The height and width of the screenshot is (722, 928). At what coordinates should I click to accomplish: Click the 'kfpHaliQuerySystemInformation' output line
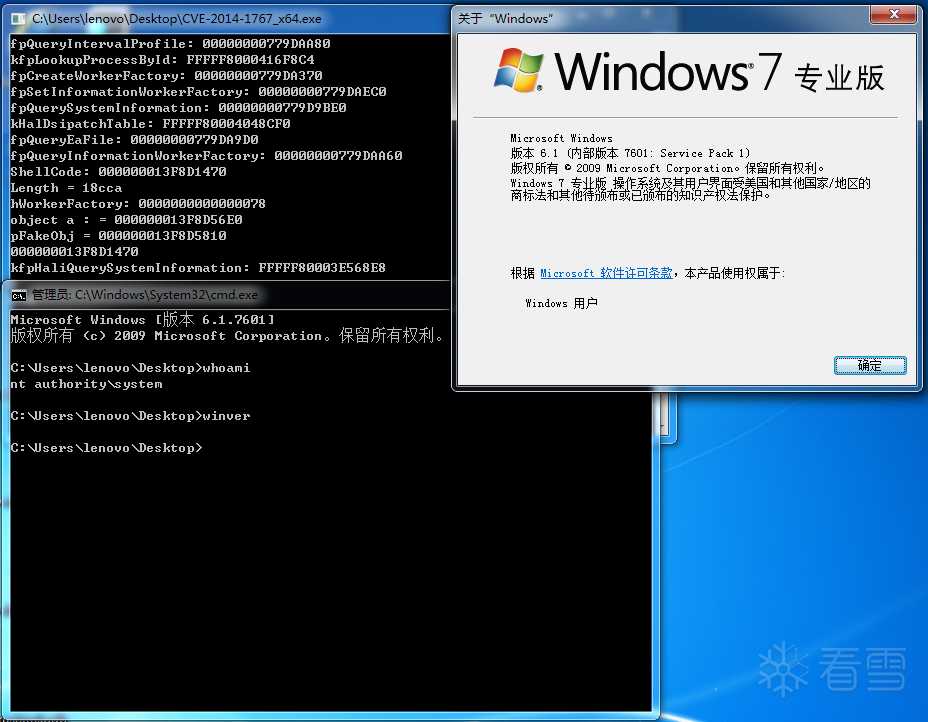click(198, 267)
